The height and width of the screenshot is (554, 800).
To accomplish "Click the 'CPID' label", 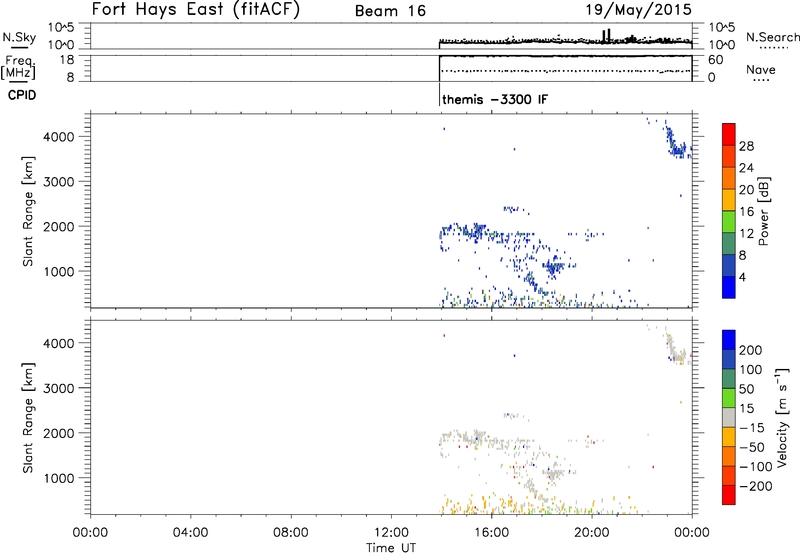I will pyautogui.click(x=22, y=95).
